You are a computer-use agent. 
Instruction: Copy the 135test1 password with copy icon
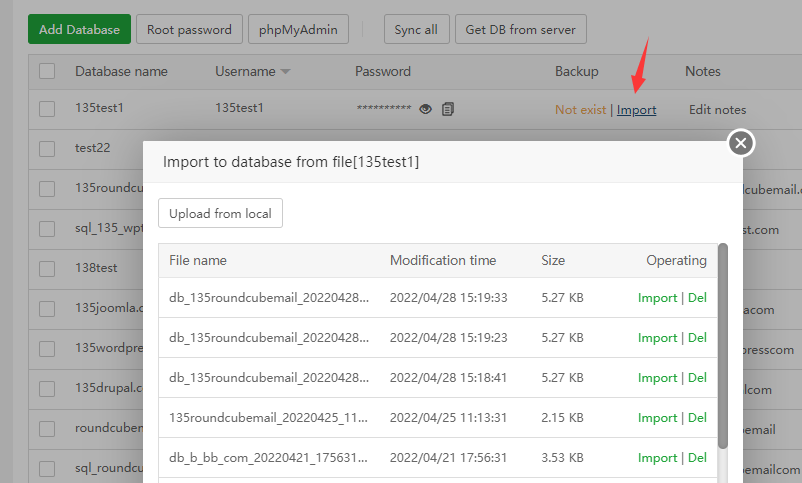(448, 110)
